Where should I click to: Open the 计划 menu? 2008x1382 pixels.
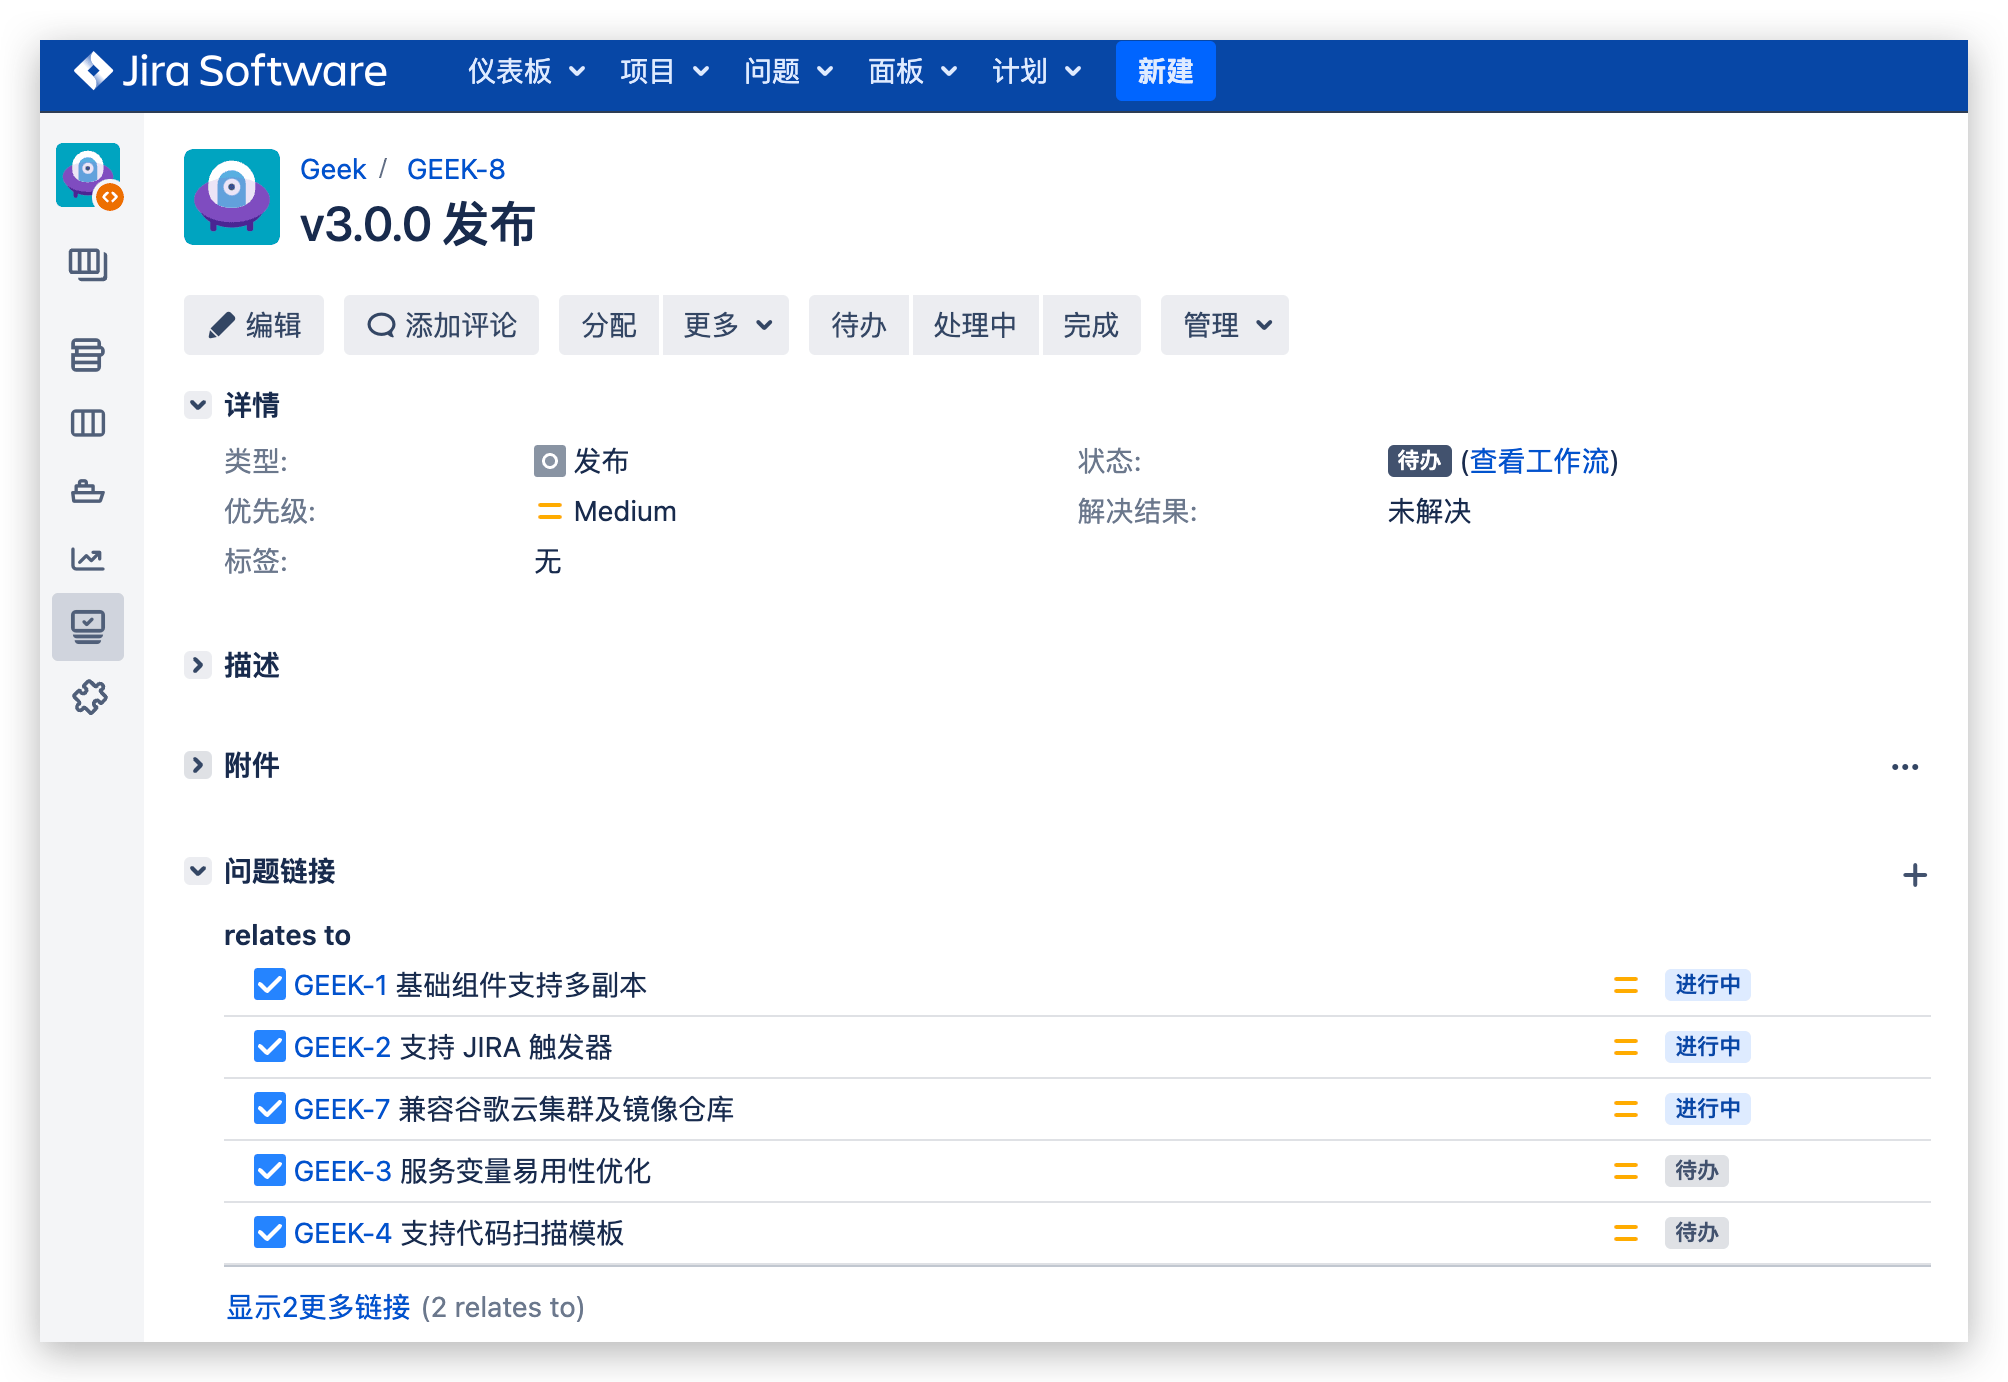(1036, 71)
